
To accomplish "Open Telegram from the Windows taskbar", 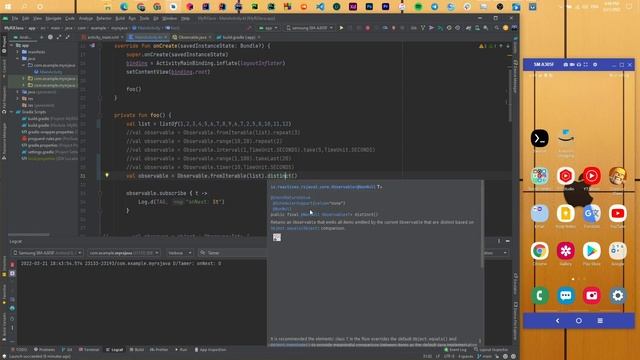I will click(434, 7).
